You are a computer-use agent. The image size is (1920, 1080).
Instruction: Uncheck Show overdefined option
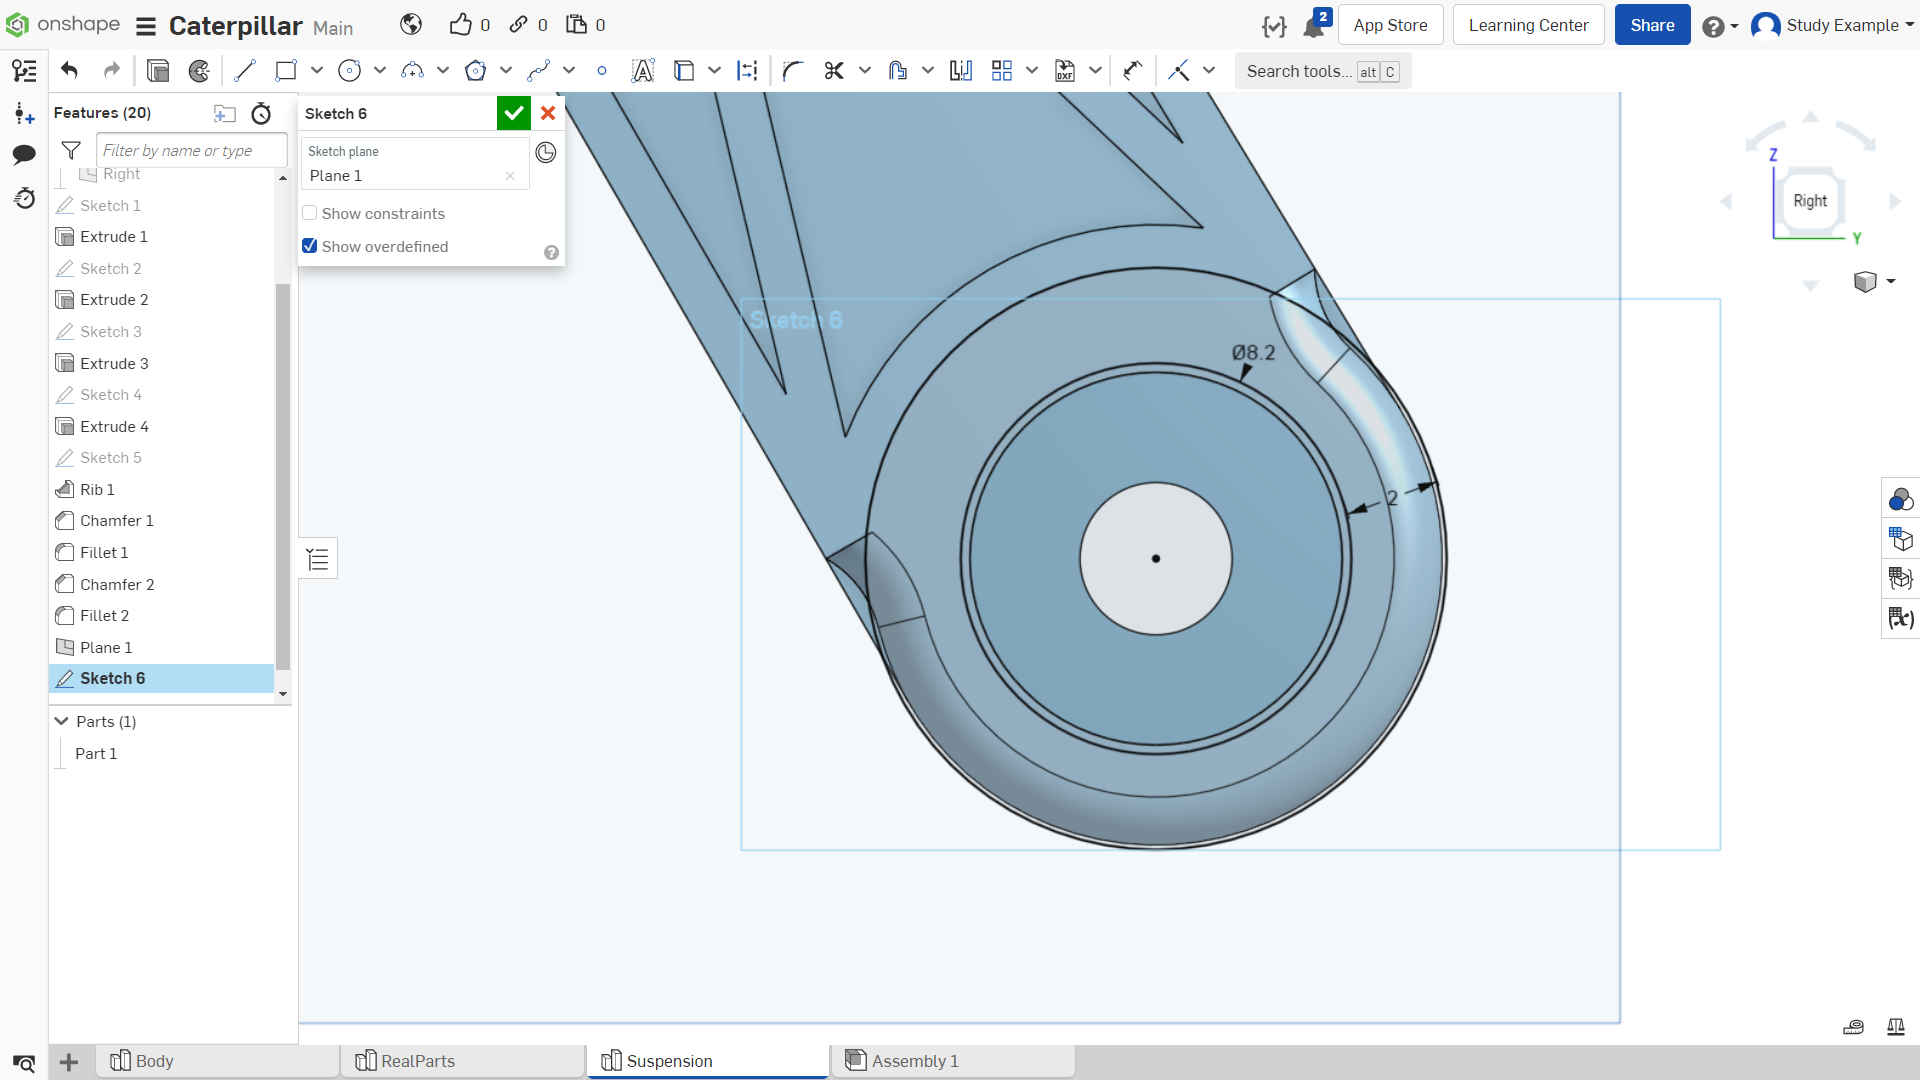tap(310, 246)
